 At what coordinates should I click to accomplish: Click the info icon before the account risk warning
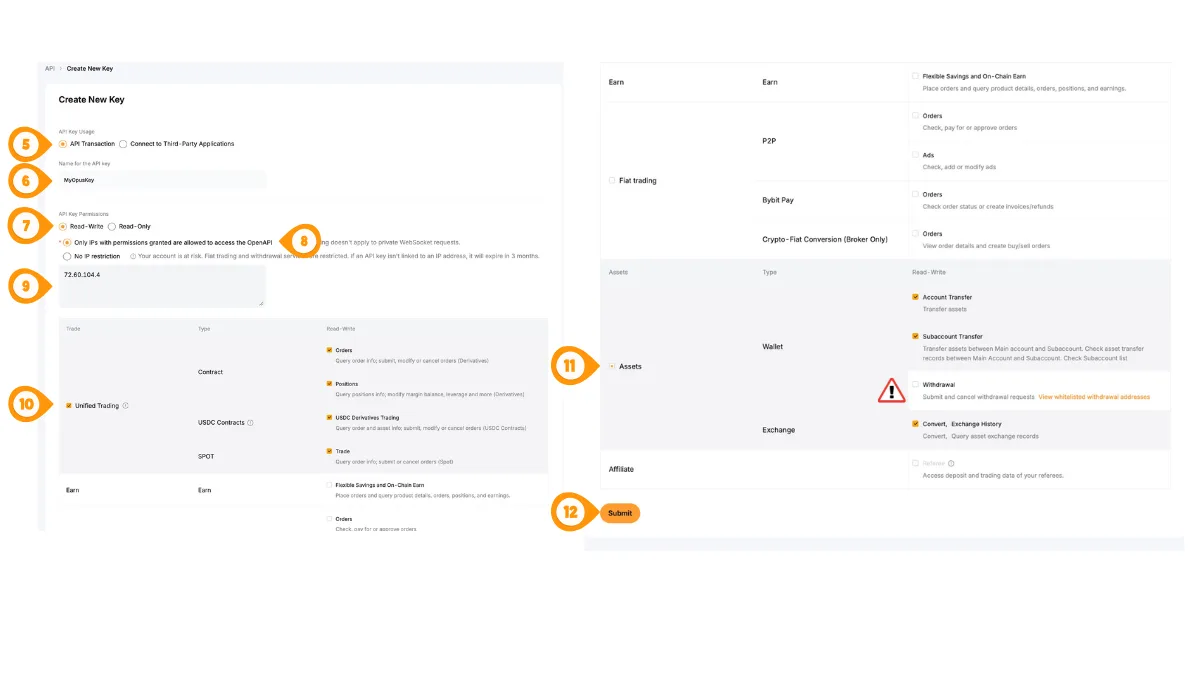coord(133,256)
